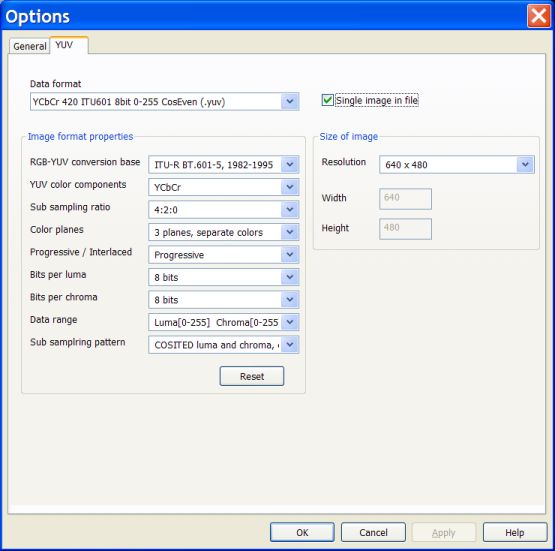
Task: Close the Options dialog window
Action: 539,16
